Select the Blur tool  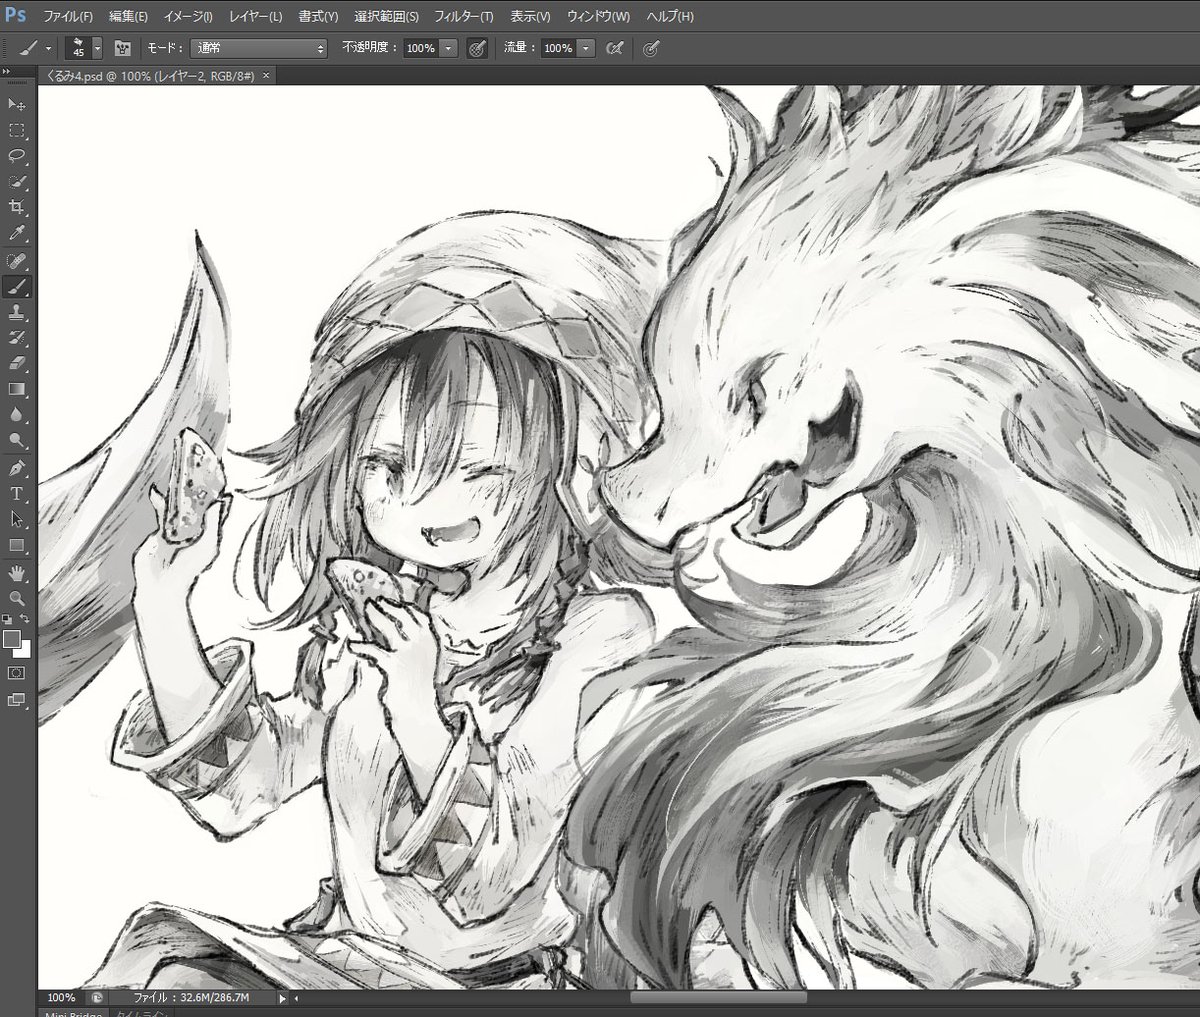coord(17,415)
